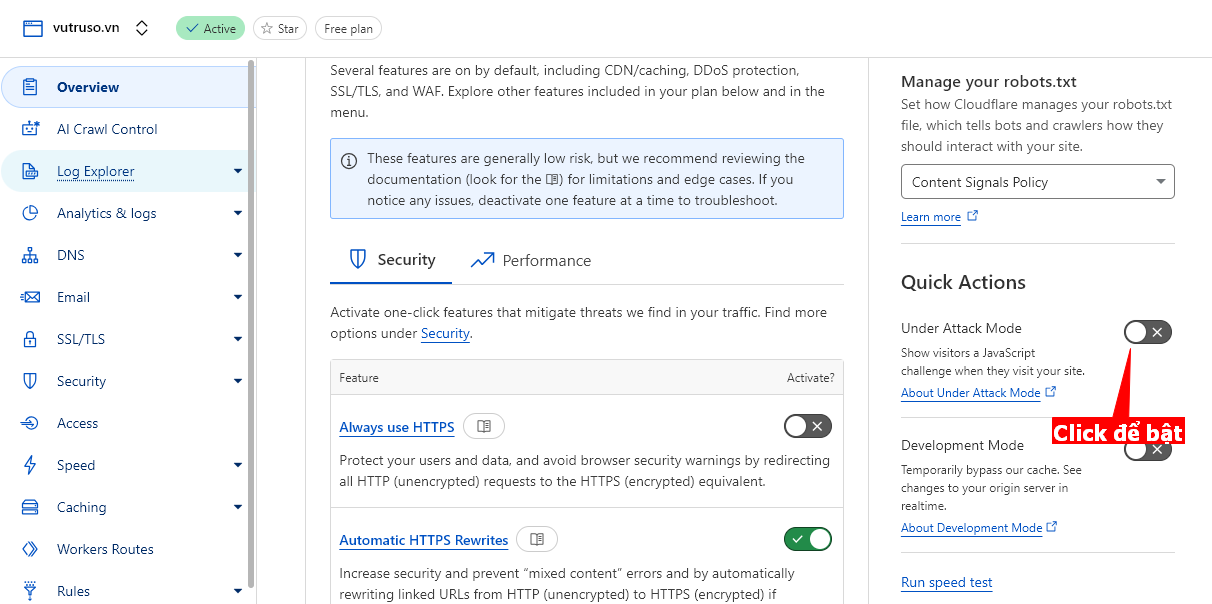Click the Run speed test link
Image resolution: width=1212 pixels, height=604 pixels.
click(946, 583)
